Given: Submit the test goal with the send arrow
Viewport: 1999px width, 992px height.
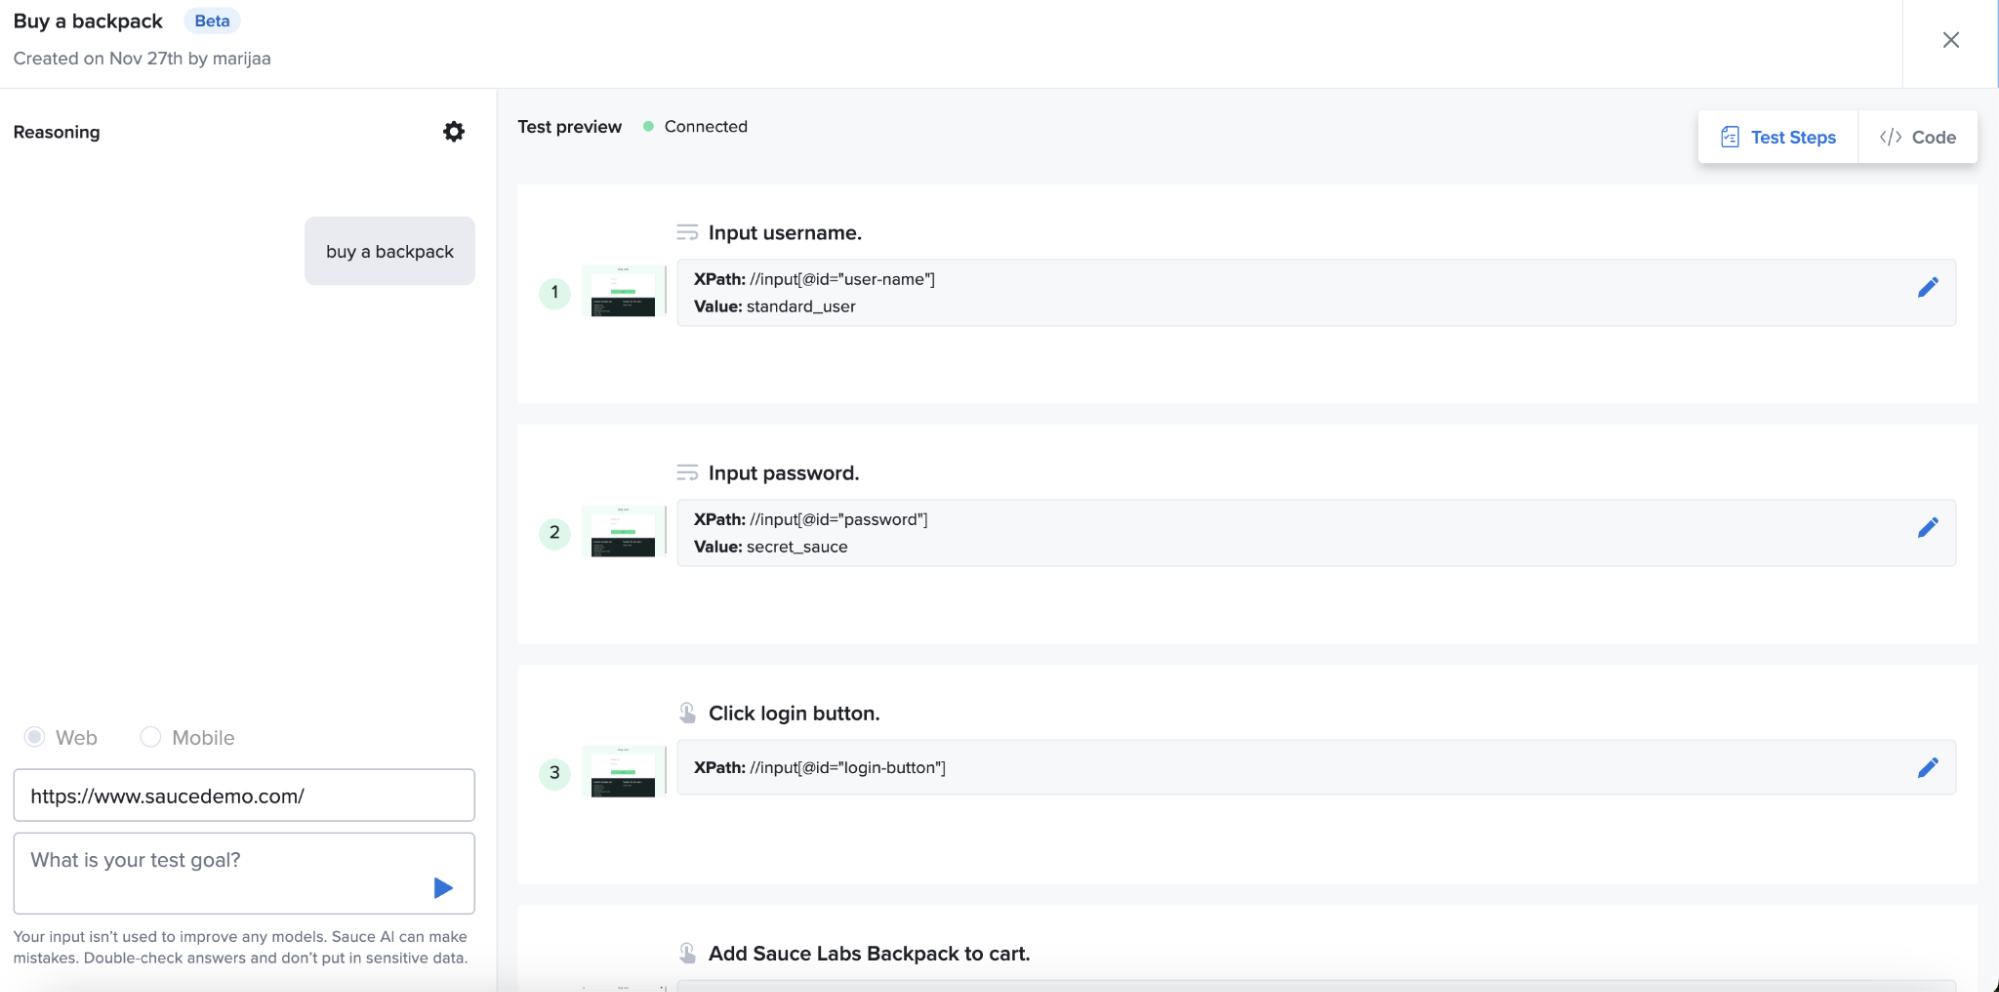Looking at the screenshot, I should tap(441, 887).
